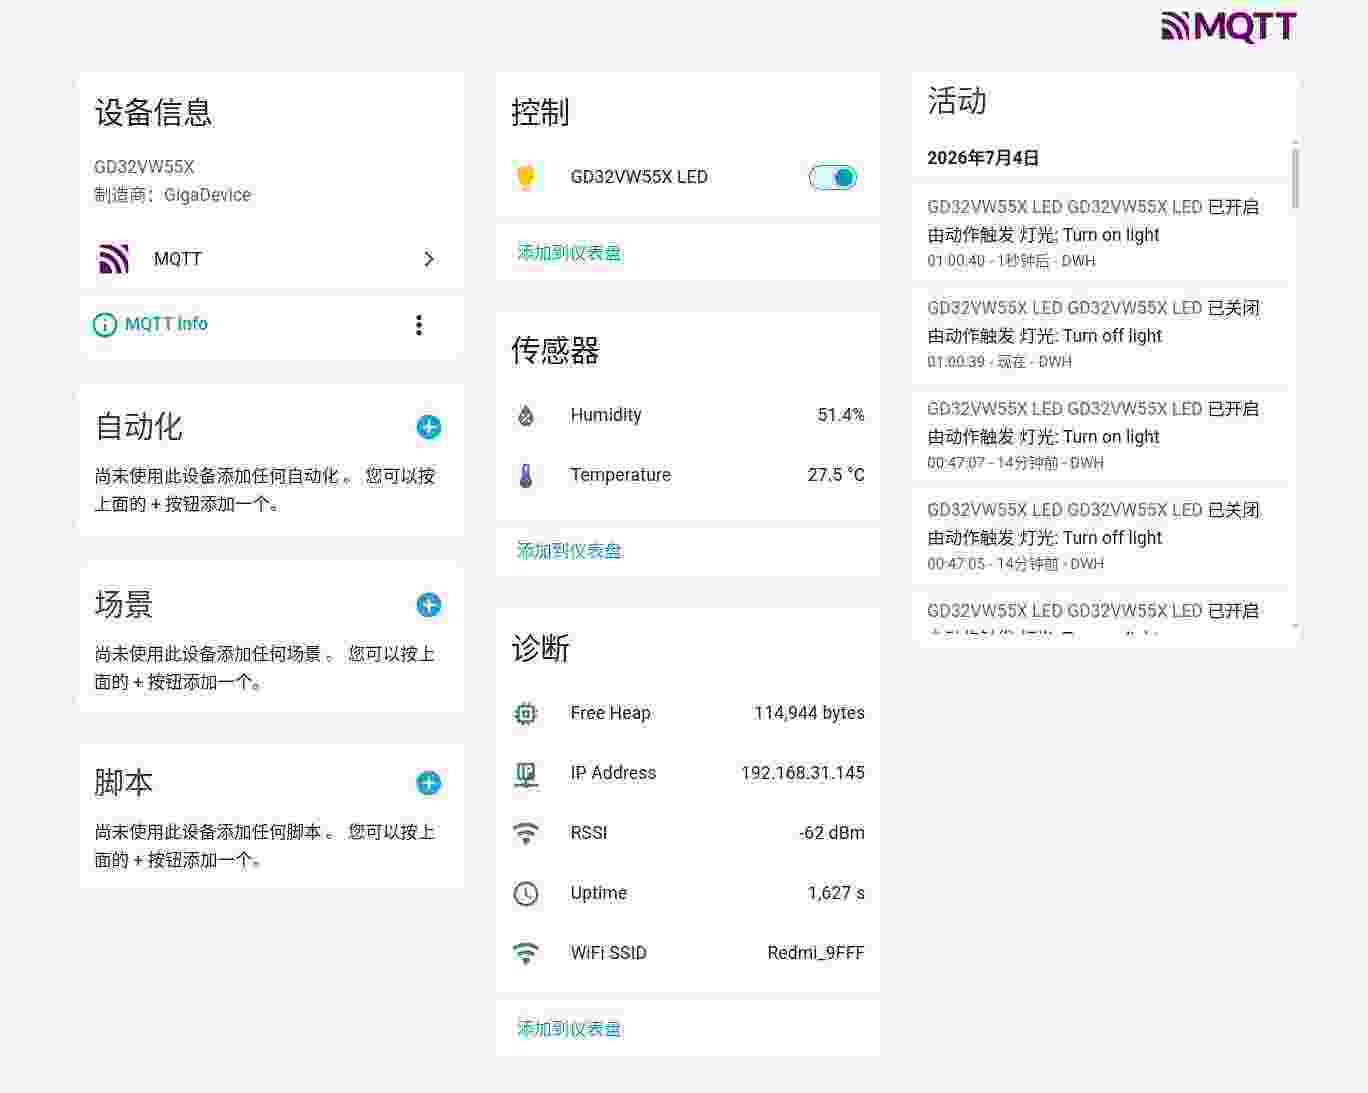Click the activity panel scrollbar thumb
Image resolution: width=1368 pixels, height=1093 pixels.
pos(1295,178)
